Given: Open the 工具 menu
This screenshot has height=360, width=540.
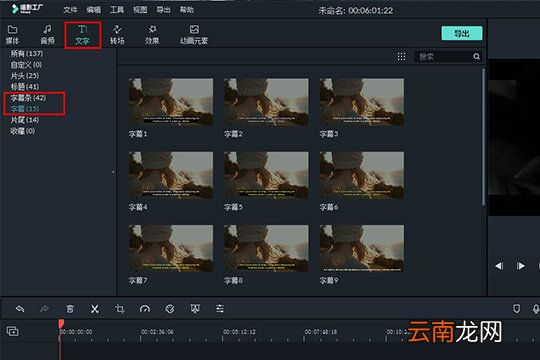Looking at the screenshot, I should tap(117, 10).
